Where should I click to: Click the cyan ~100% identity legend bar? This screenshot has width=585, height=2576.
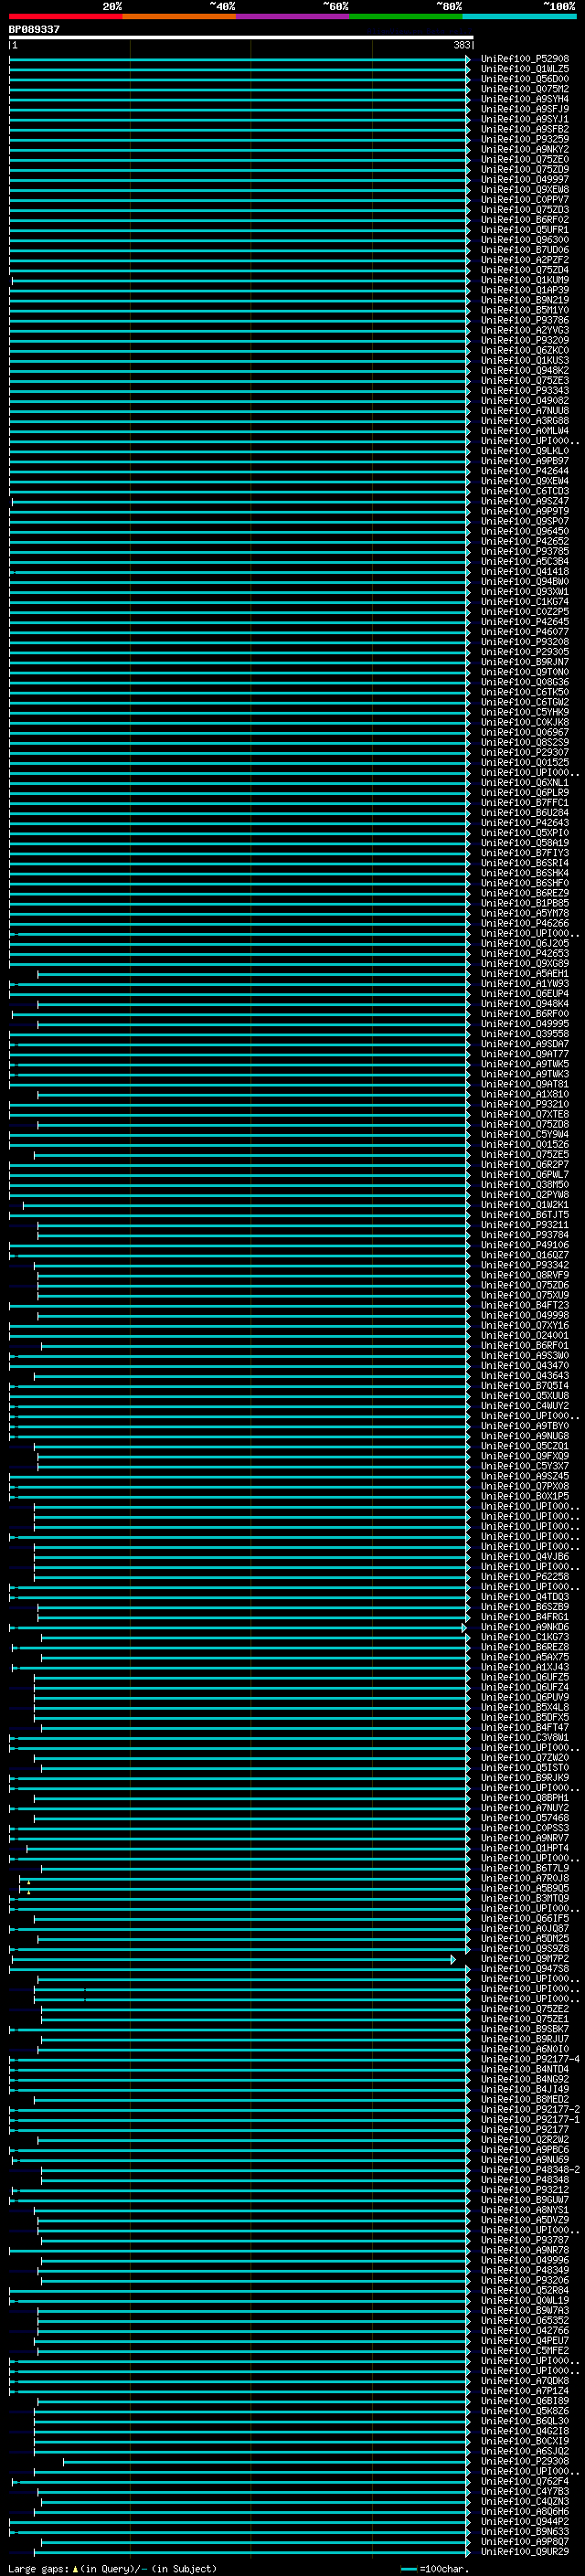tap(520, 16)
